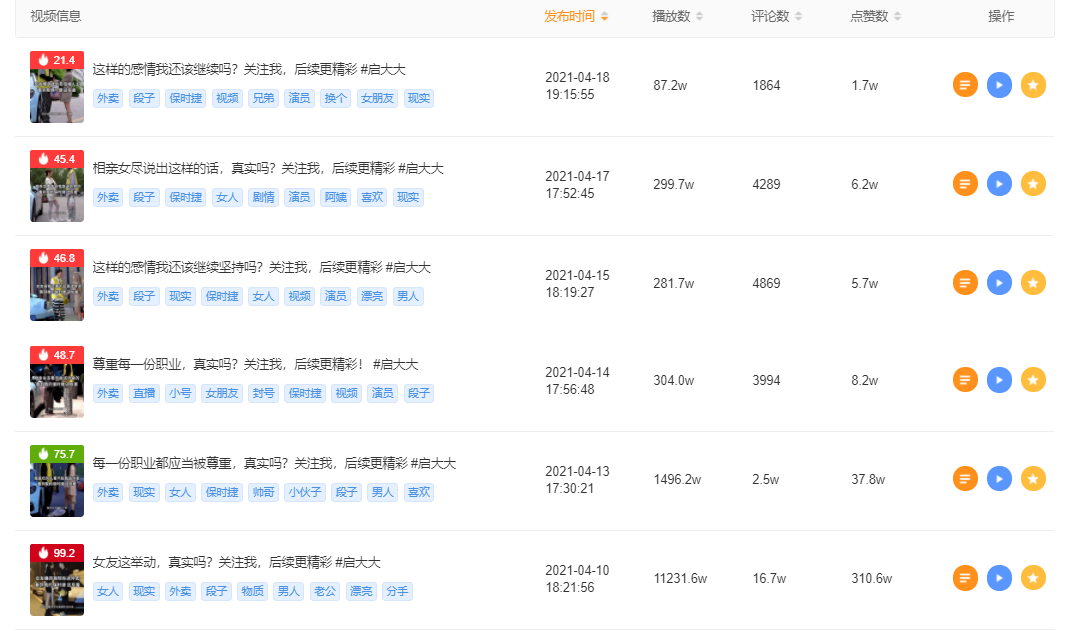Favorite the 2021-04-13 video star
The image size is (1067, 631).
[1033, 479]
